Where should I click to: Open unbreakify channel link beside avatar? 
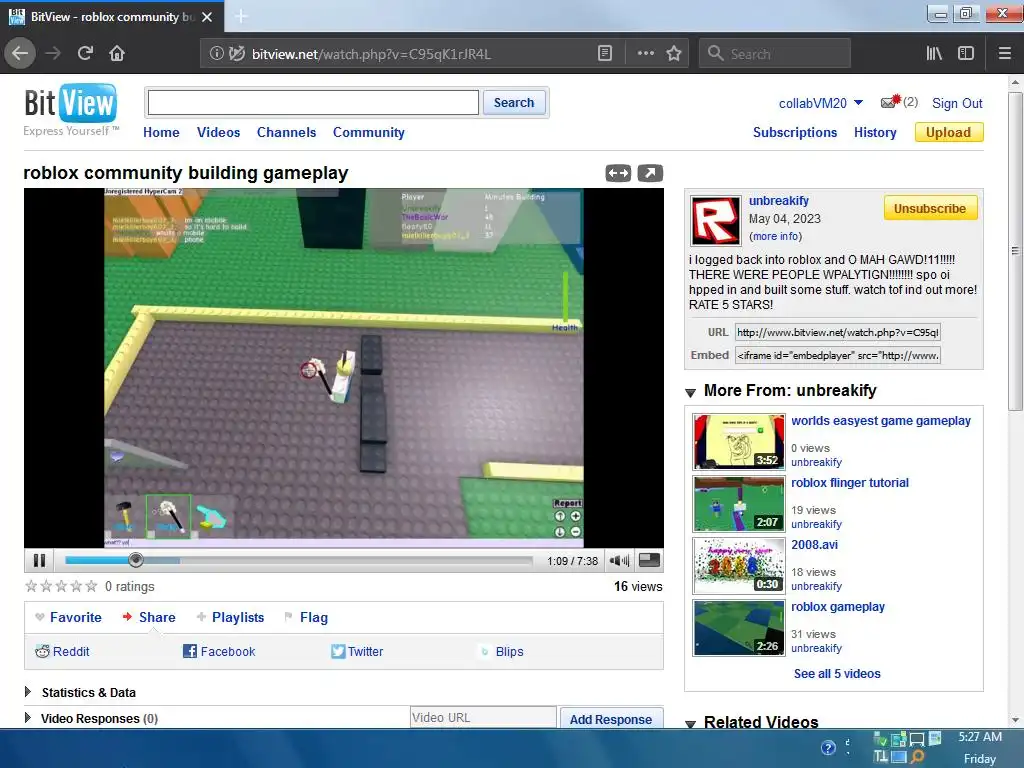pyautogui.click(x=778, y=200)
